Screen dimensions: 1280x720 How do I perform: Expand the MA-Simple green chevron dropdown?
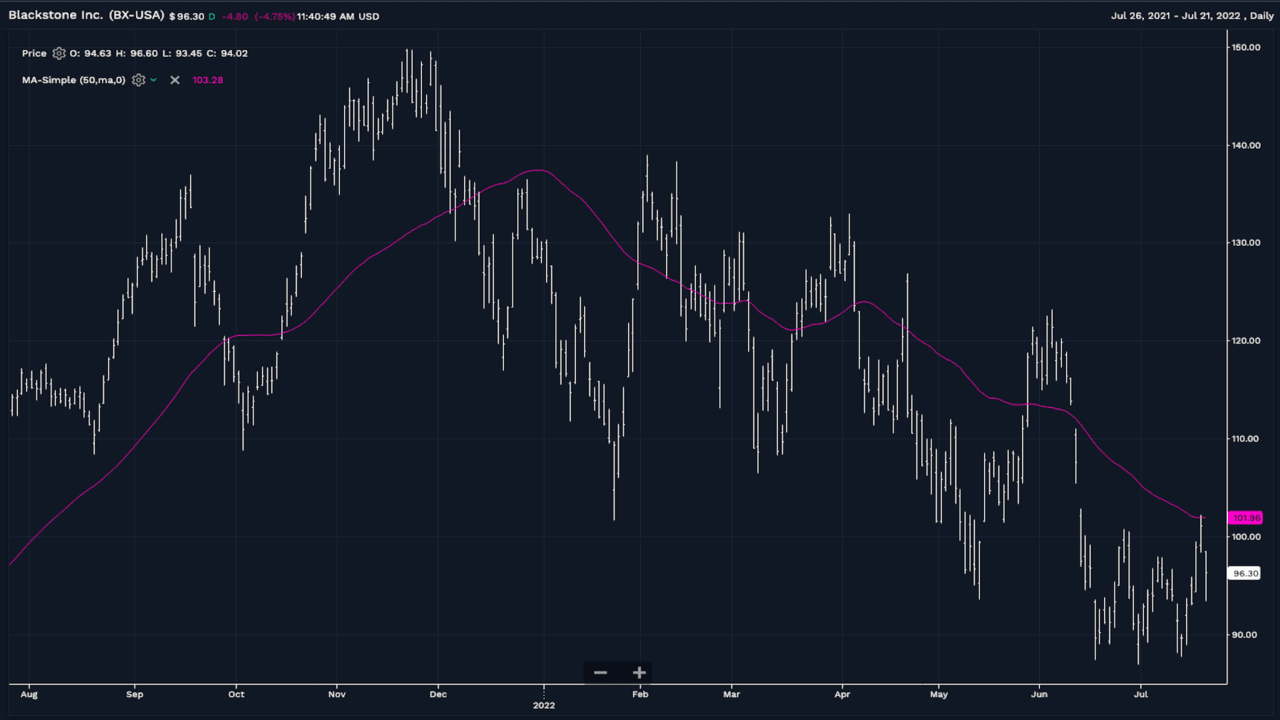point(153,80)
